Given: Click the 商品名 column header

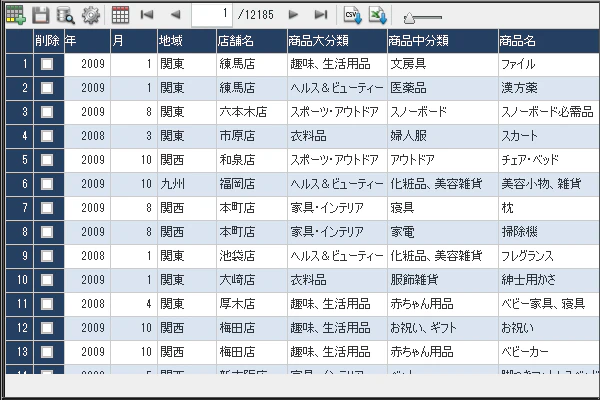Looking at the screenshot, I should tap(549, 41).
